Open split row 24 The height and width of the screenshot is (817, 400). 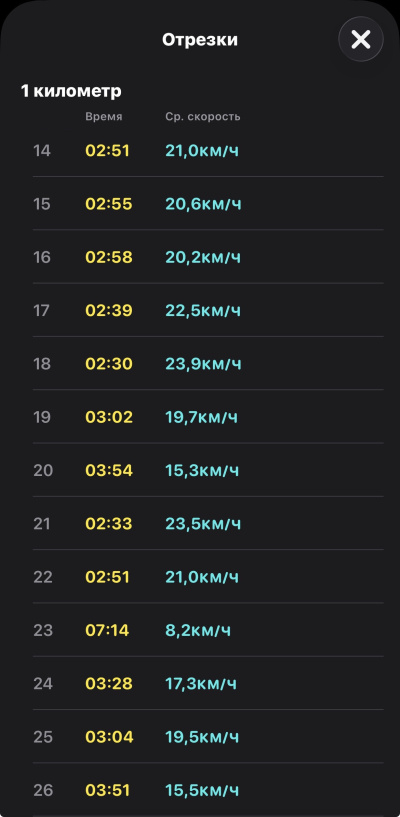[208, 684]
